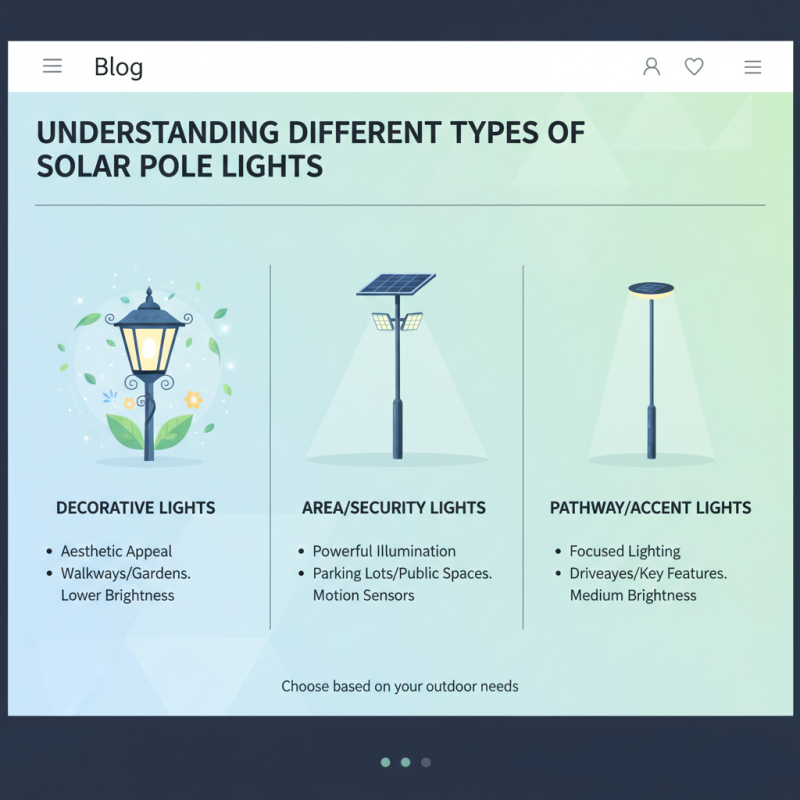
Task: Click the article title about solar pole lights
Action: 310,148
